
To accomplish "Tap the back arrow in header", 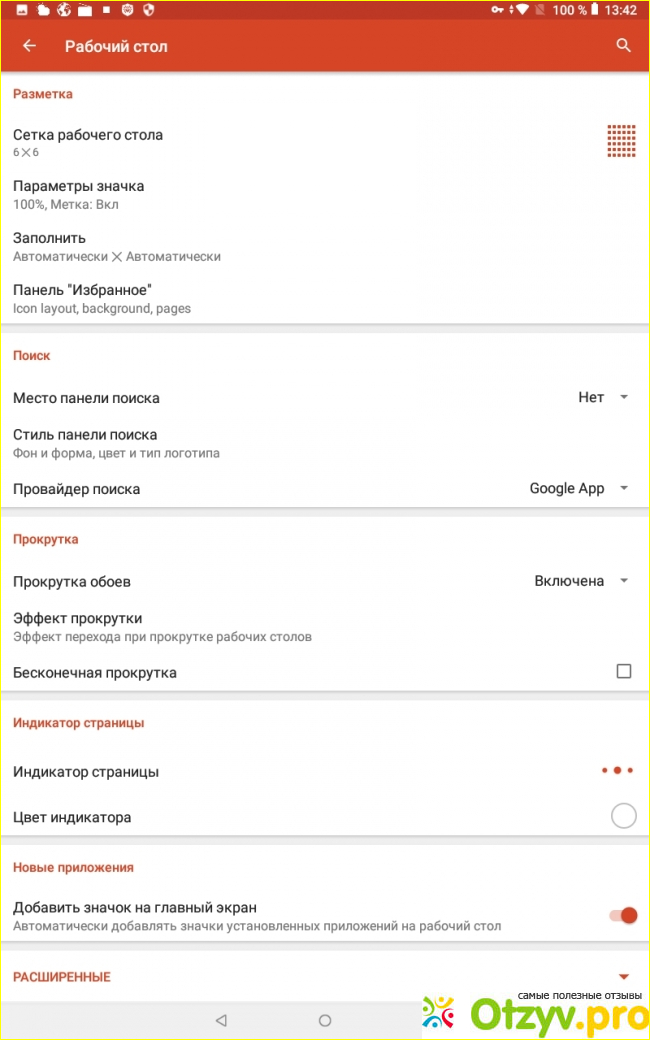I will (x=29, y=46).
